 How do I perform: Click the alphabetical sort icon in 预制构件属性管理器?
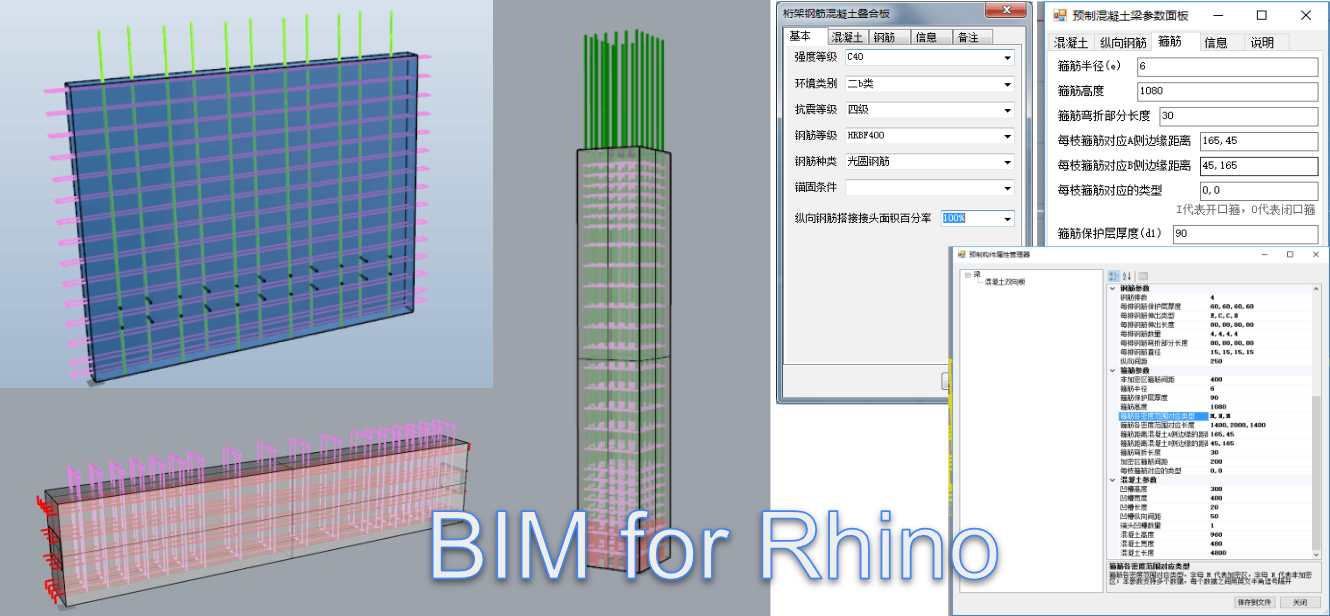[x=1126, y=276]
